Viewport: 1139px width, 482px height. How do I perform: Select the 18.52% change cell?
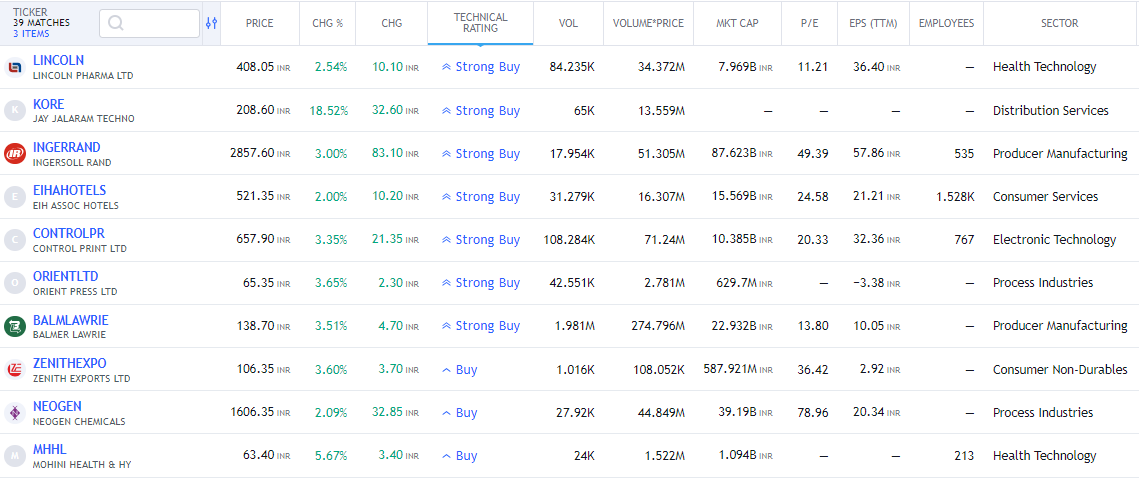click(328, 111)
